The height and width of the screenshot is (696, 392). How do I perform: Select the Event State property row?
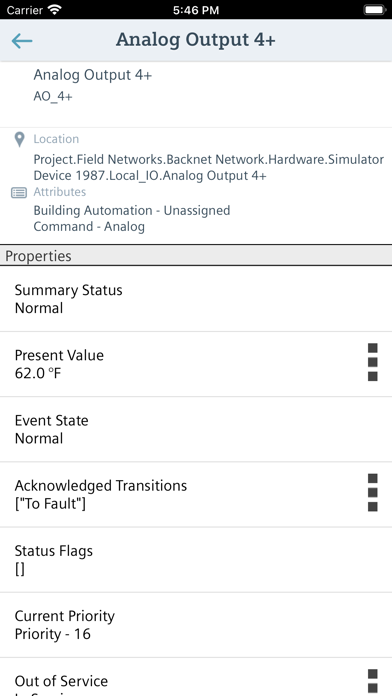196,429
